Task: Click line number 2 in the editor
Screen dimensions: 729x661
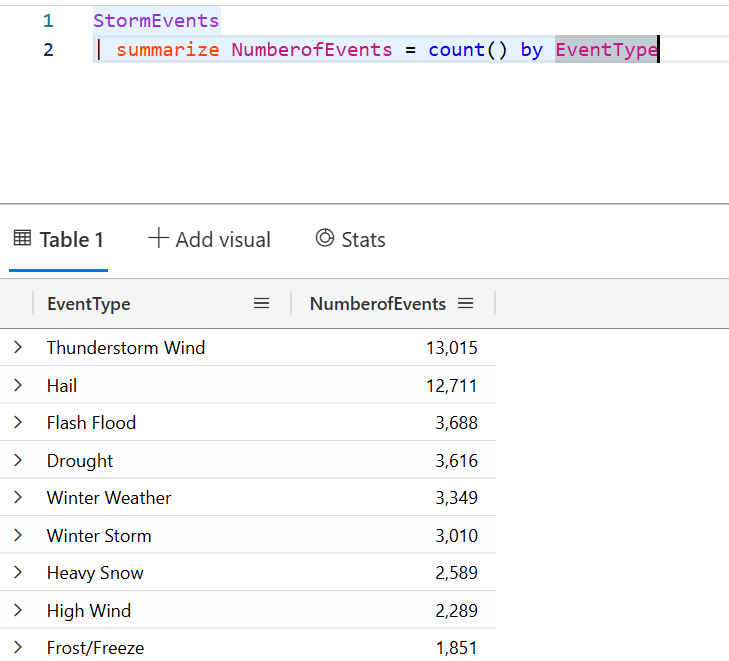Action: click(48, 50)
